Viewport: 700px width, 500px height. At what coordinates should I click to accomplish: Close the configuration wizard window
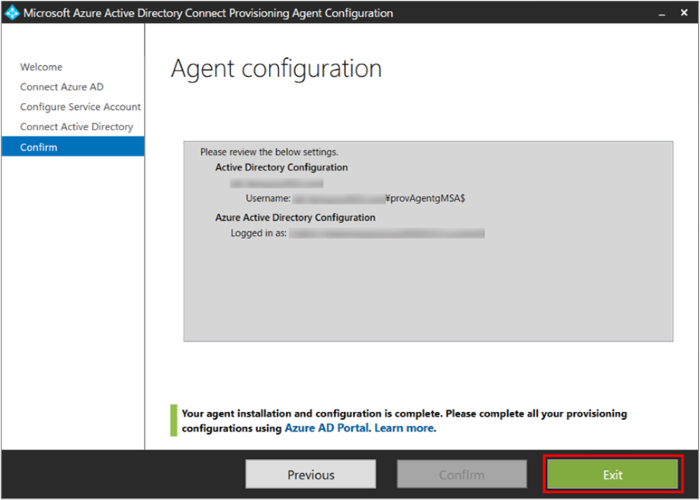(684, 13)
